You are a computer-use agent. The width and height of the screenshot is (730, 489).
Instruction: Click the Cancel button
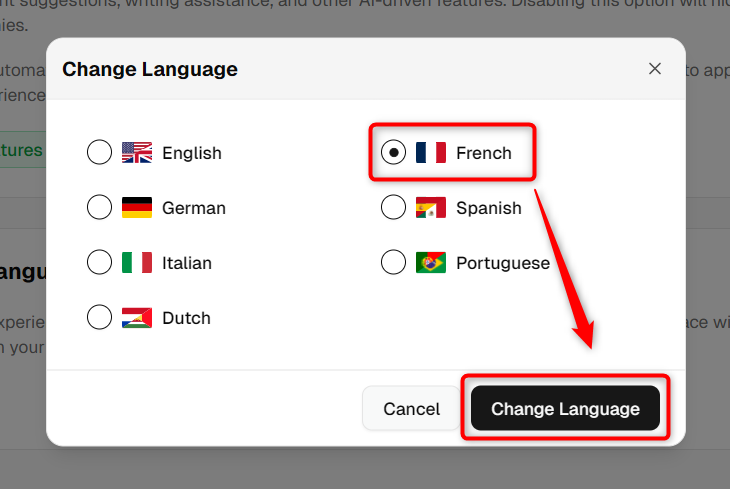[x=412, y=408]
